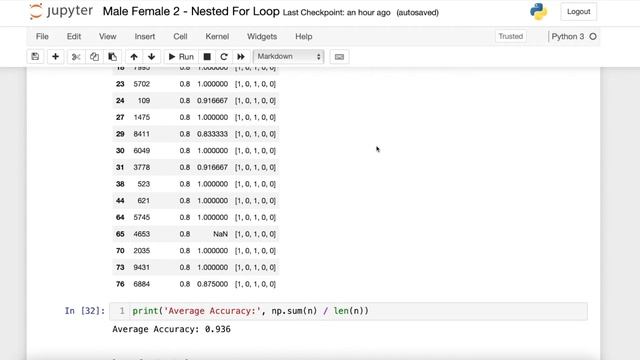Image resolution: width=640 pixels, height=360 pixels.
Task: Interrupt the kernel with stop icon
Action: [207, 57]
